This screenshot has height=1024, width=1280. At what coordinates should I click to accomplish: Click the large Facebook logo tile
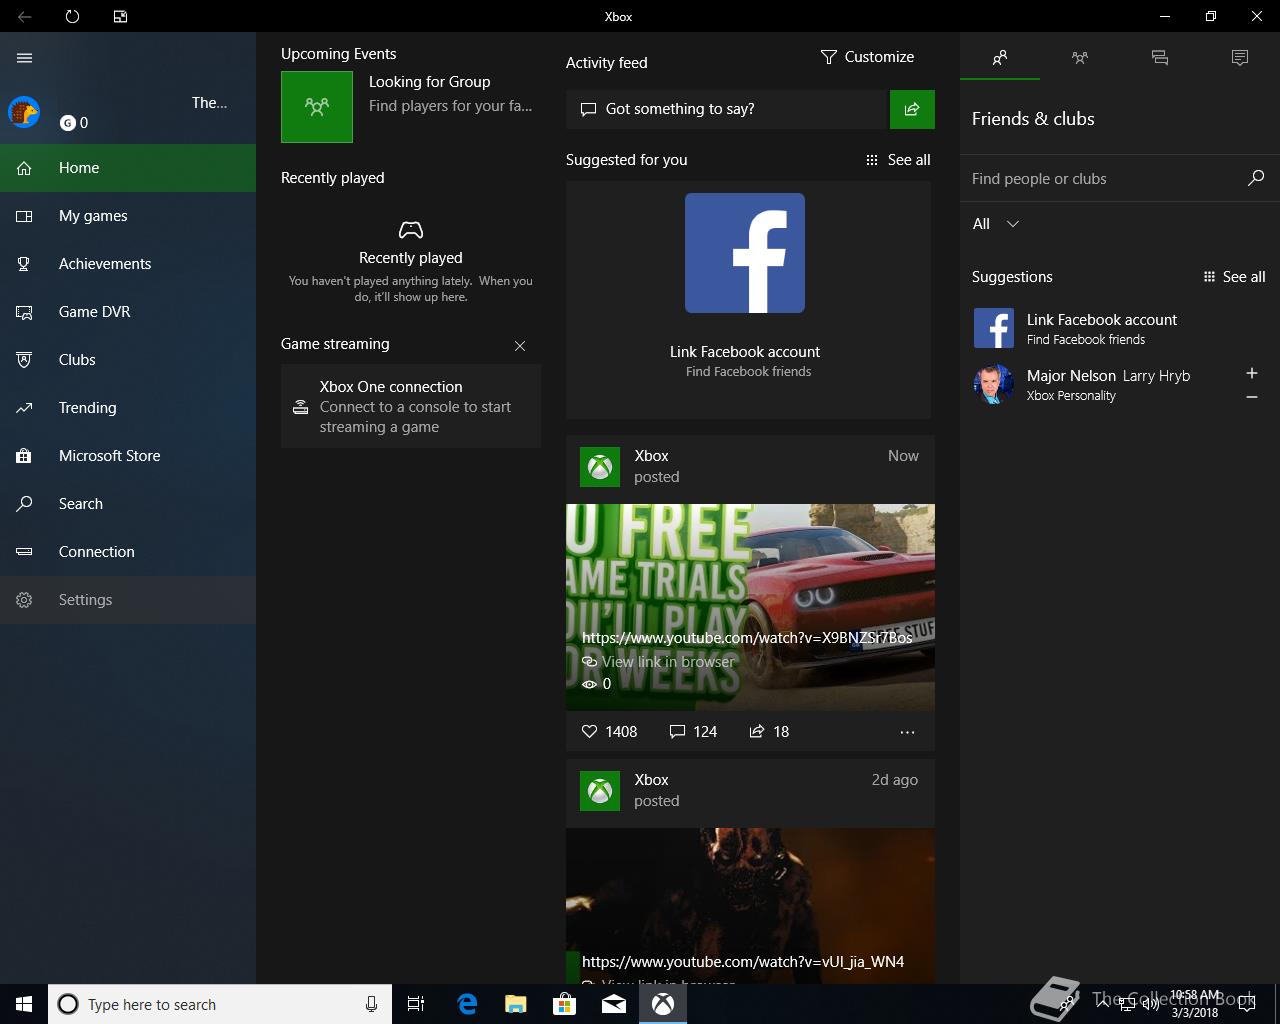(x=745, y=253)
